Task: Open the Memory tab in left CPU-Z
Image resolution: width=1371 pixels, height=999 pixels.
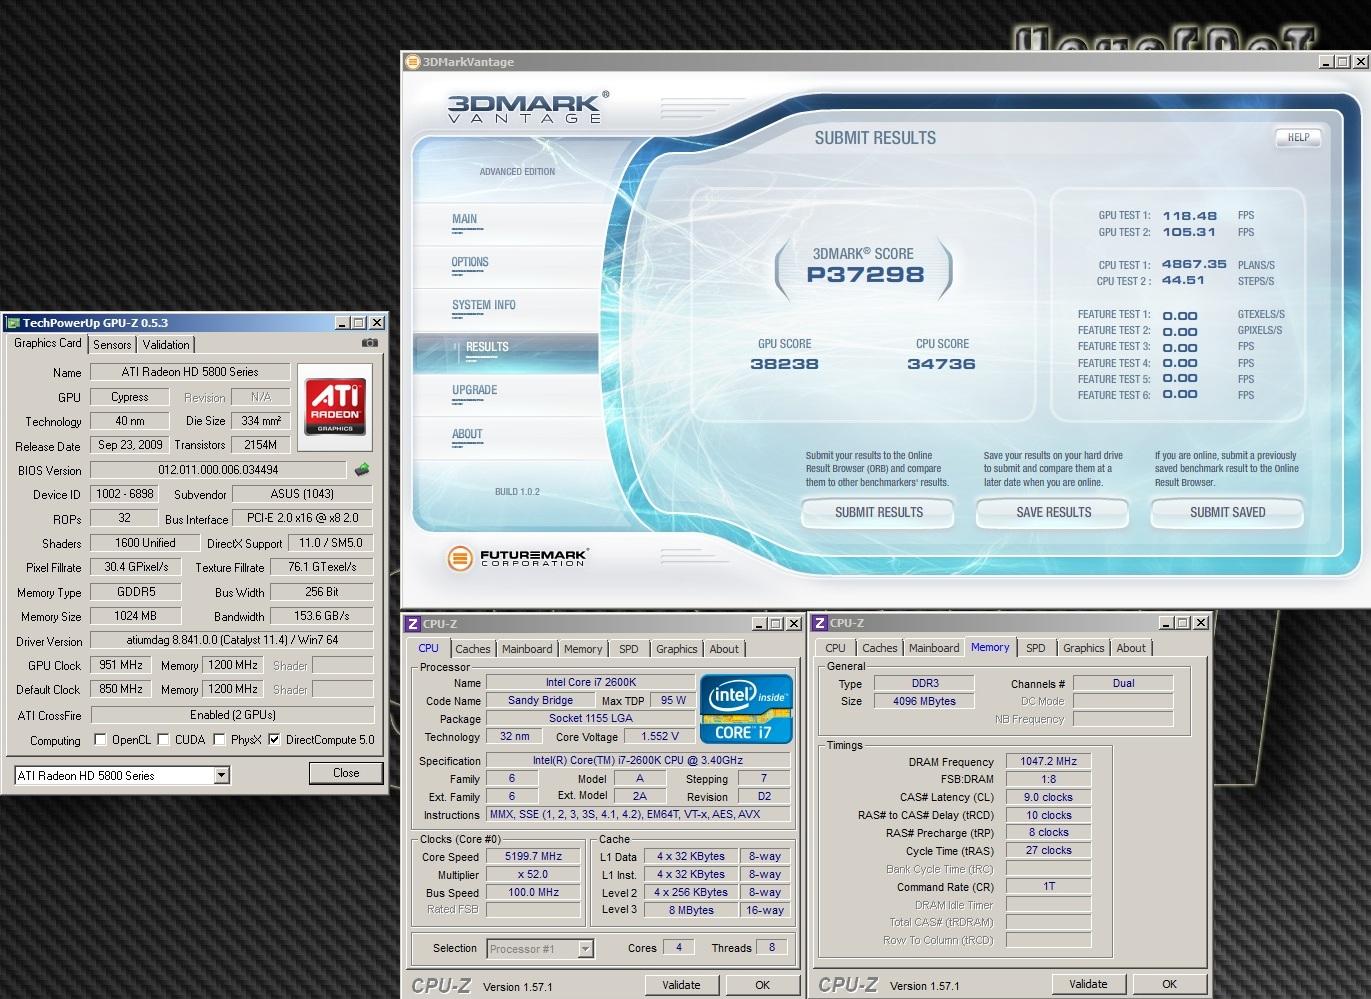Action: click(583, 649)
